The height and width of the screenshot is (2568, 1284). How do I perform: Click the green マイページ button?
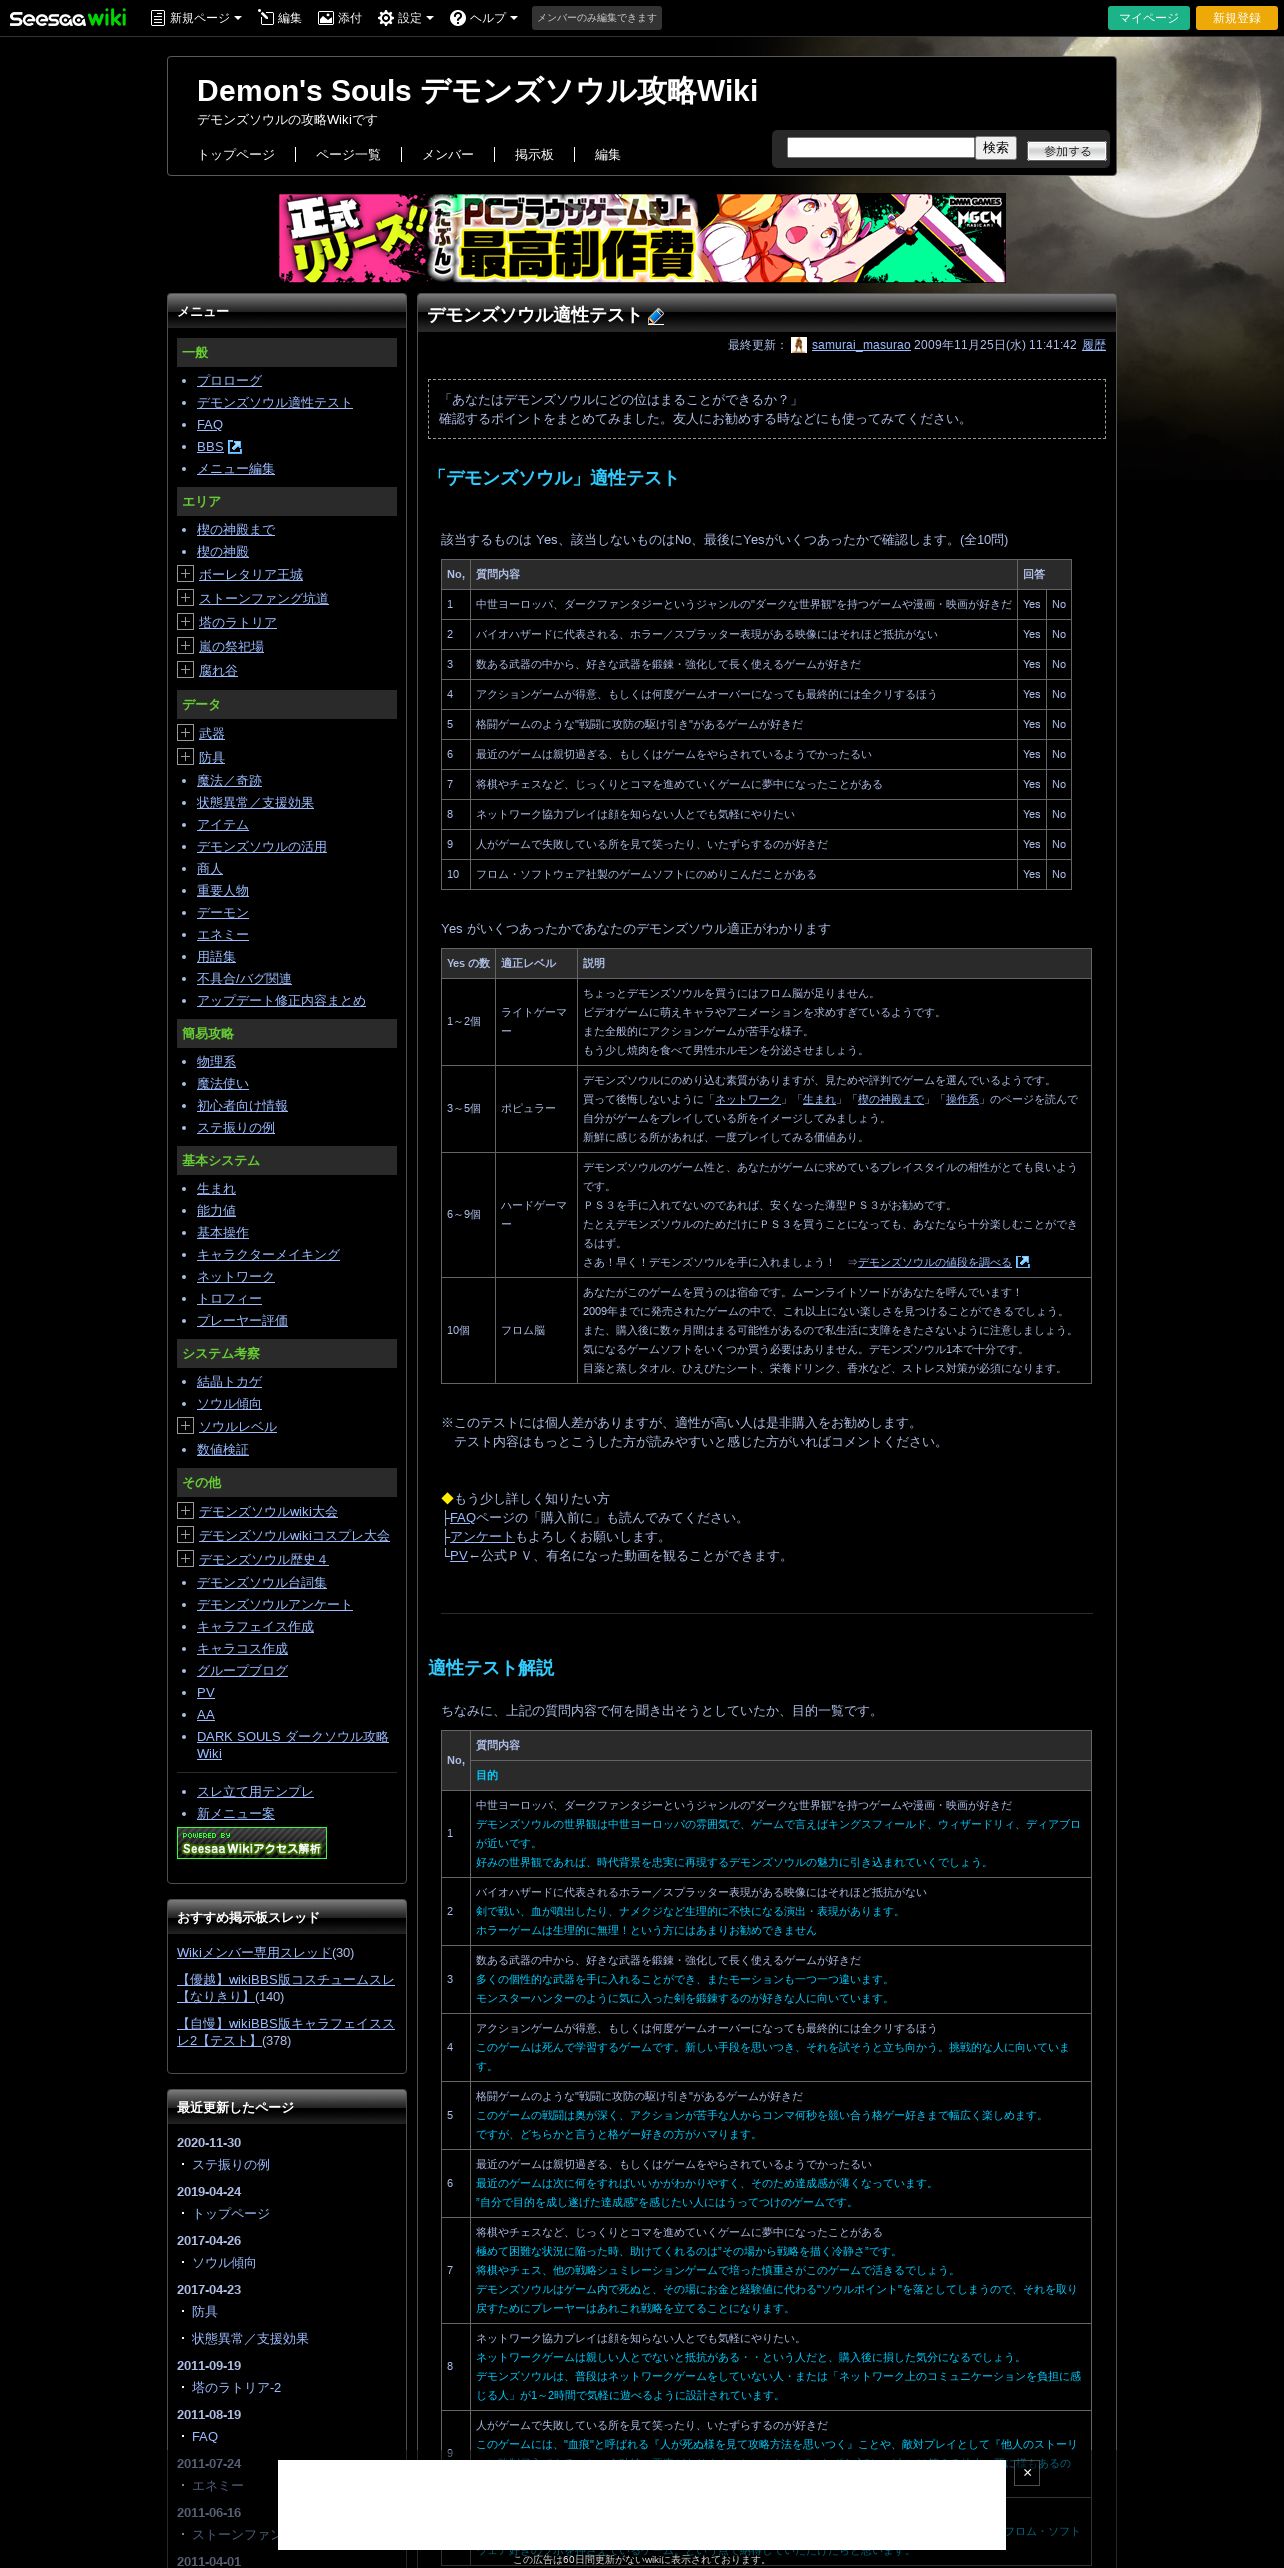tap(1148, 18)
